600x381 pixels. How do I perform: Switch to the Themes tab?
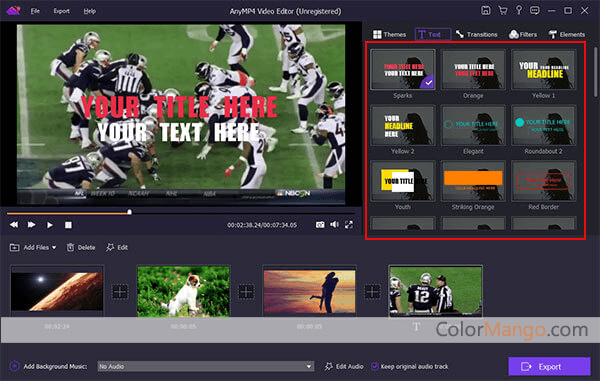(389, 34)
